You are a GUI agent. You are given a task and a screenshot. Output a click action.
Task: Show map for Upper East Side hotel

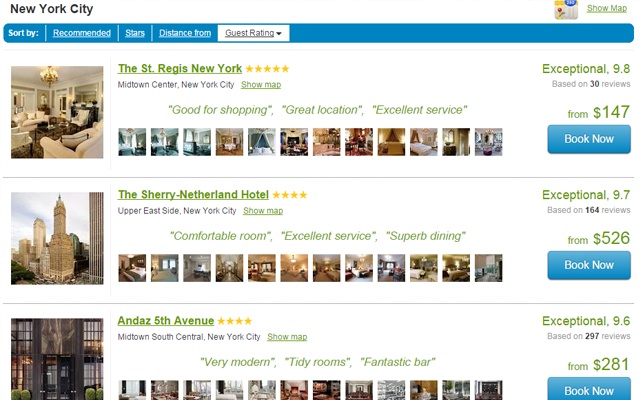[x=263, y=211]
